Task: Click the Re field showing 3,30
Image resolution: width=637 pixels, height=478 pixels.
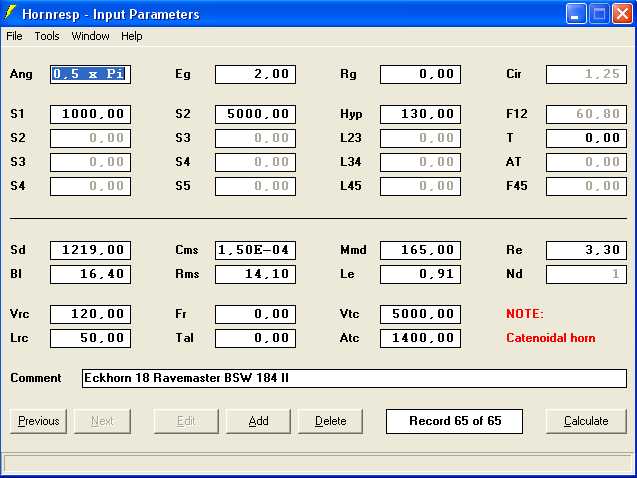Action: pyautogui.click(x=586, y=250)
